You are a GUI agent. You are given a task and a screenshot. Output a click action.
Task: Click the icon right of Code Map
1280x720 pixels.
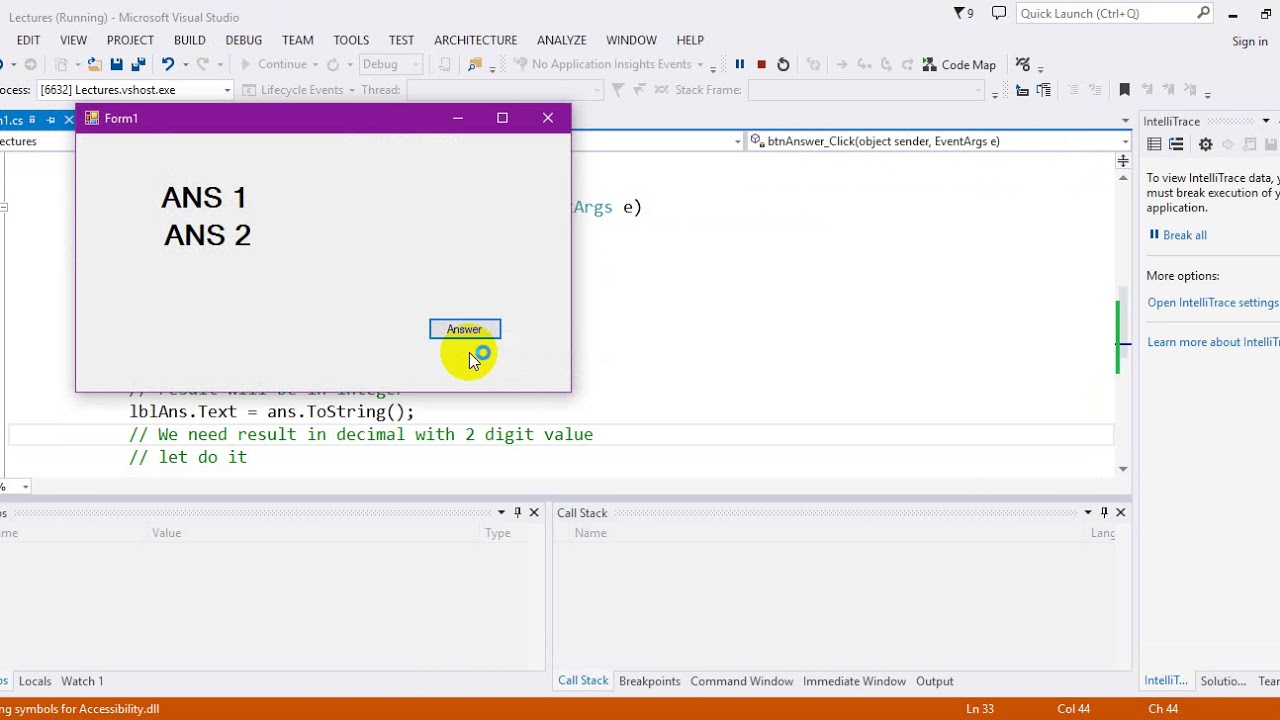[1022, 64]
